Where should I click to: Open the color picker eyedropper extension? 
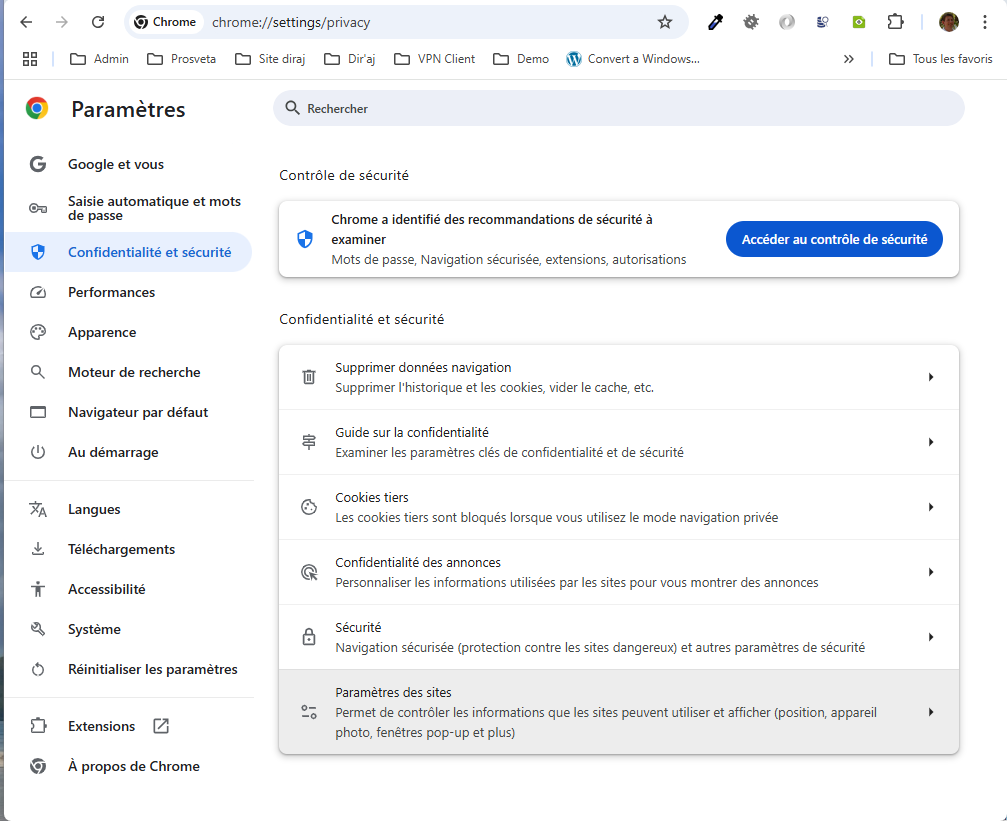coord(715,22)
